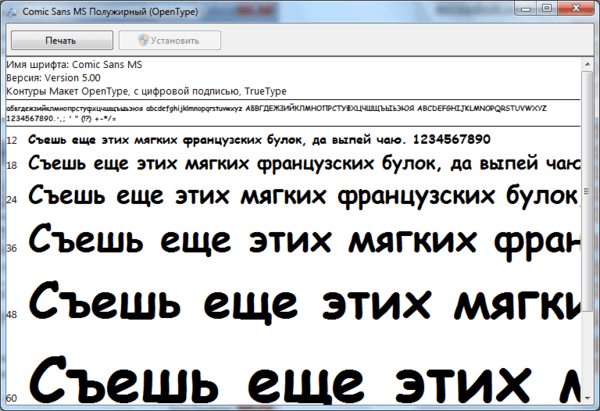
Task: Click the 'Версия: Version 5.00' line
Action: point(54,78)
